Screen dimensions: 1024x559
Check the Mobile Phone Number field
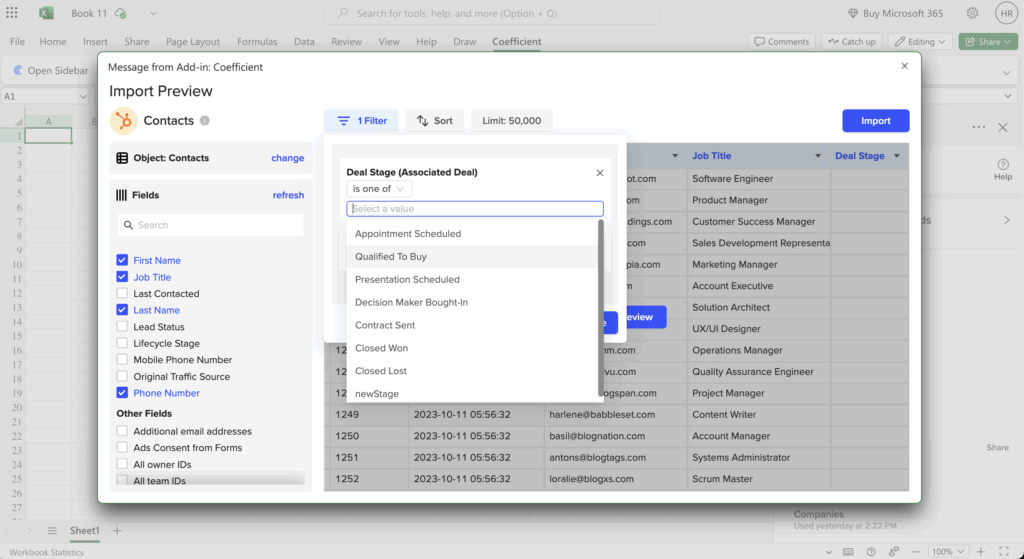[122, 359]
